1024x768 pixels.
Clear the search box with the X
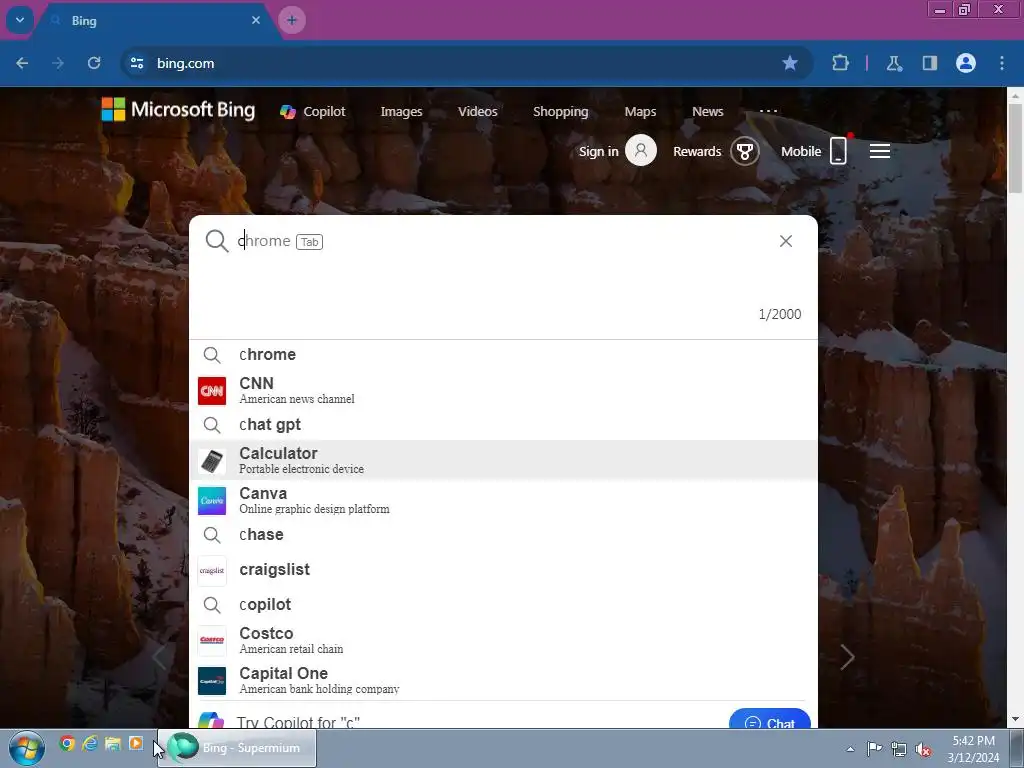coord(786,241)
